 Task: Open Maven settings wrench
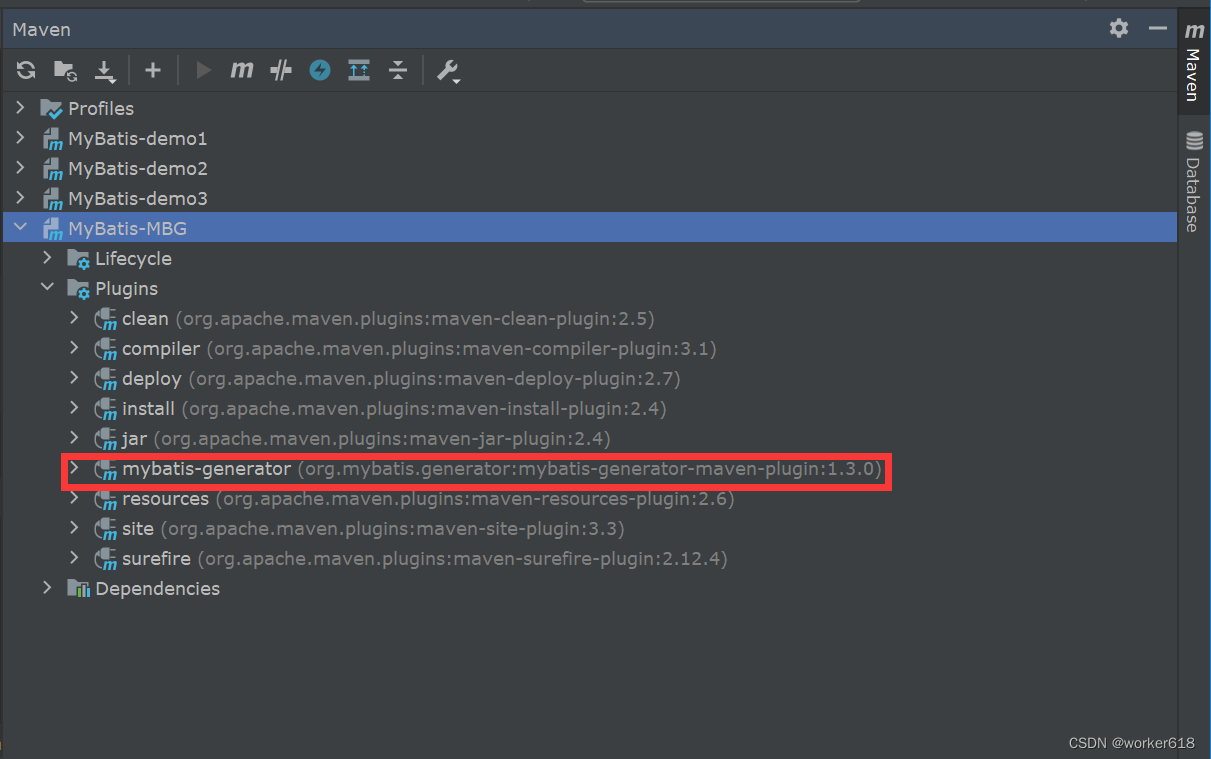[448, 70]
